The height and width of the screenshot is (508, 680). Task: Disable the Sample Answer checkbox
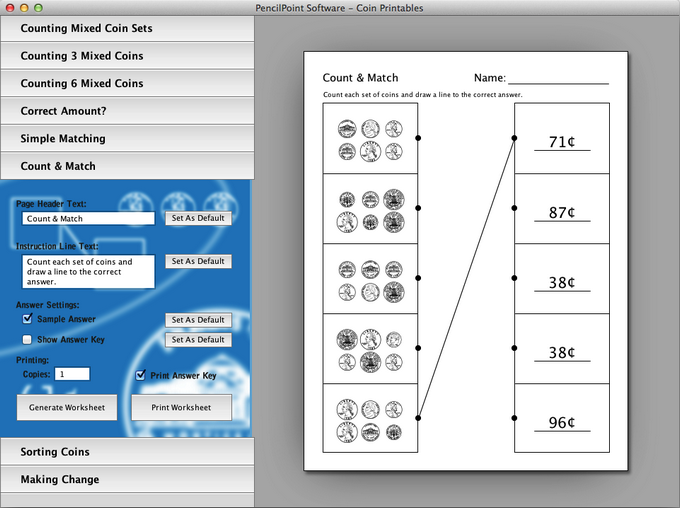point(27,319)
